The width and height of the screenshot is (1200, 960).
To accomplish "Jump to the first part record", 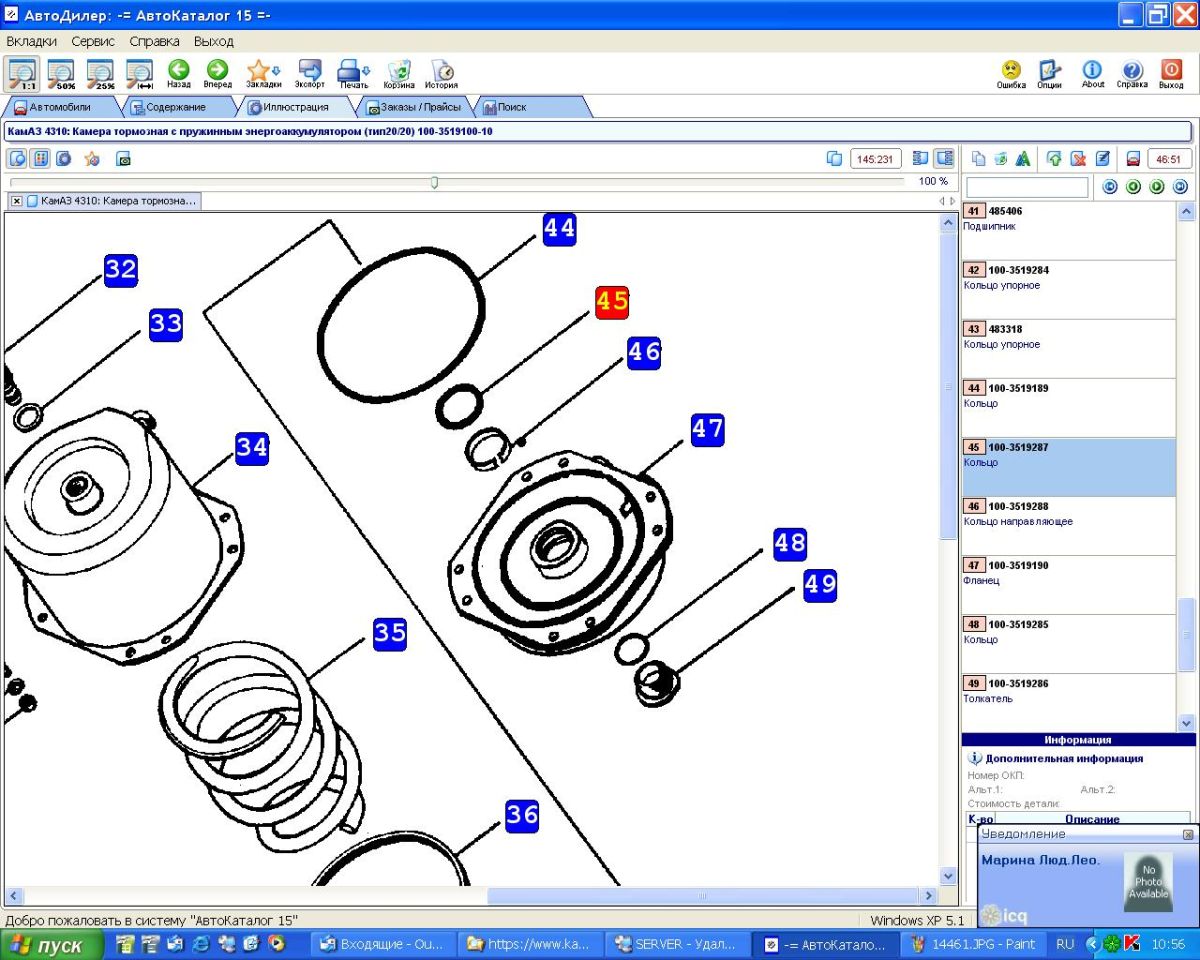I will (x=1110, y=187).
